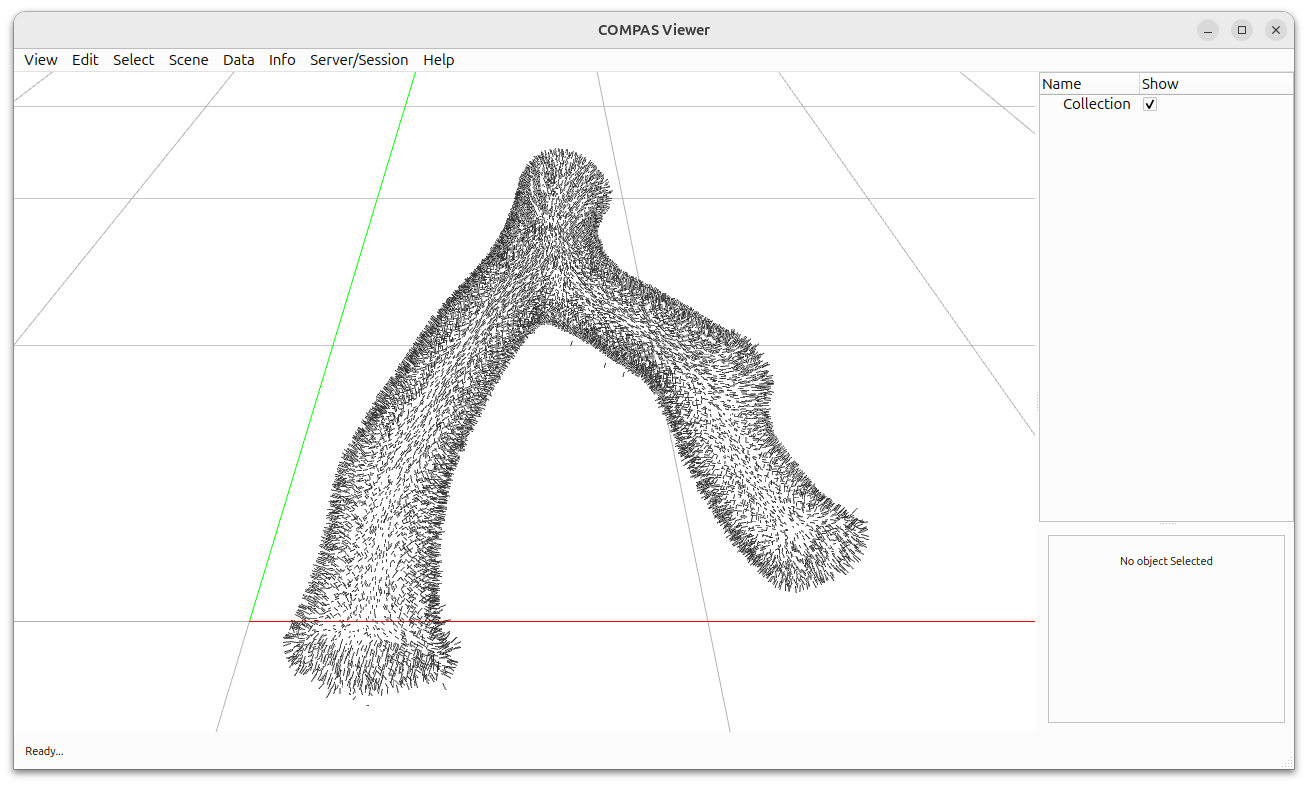Open the Edit menu

pos(85,60)
